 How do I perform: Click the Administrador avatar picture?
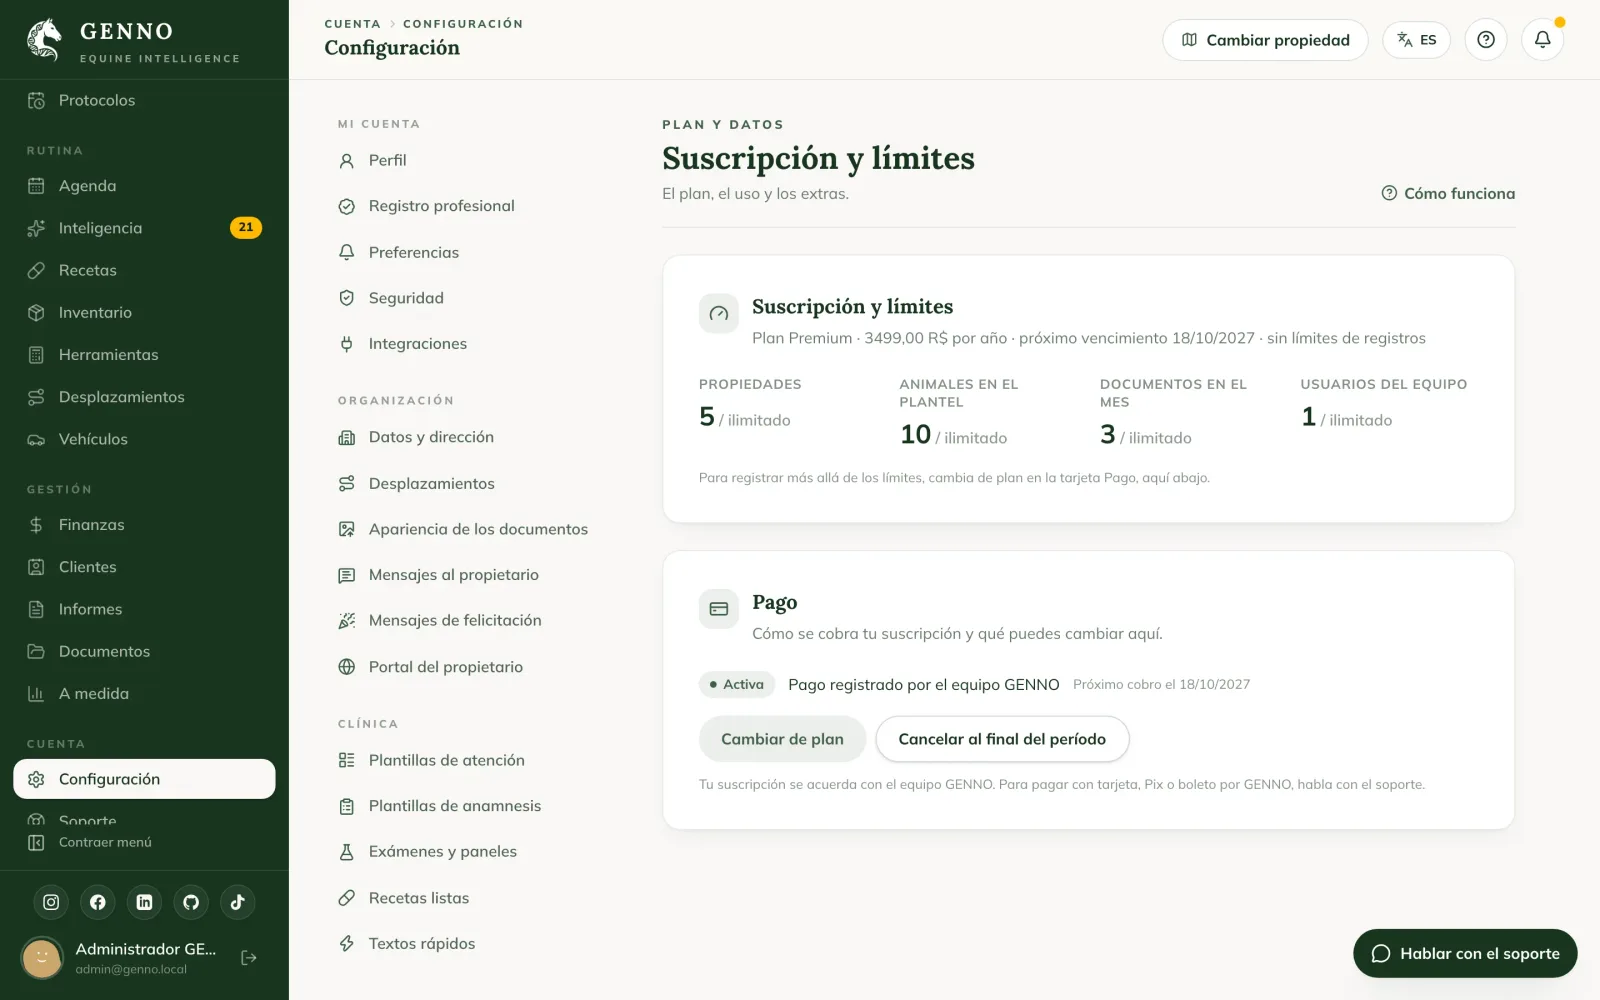42,958
